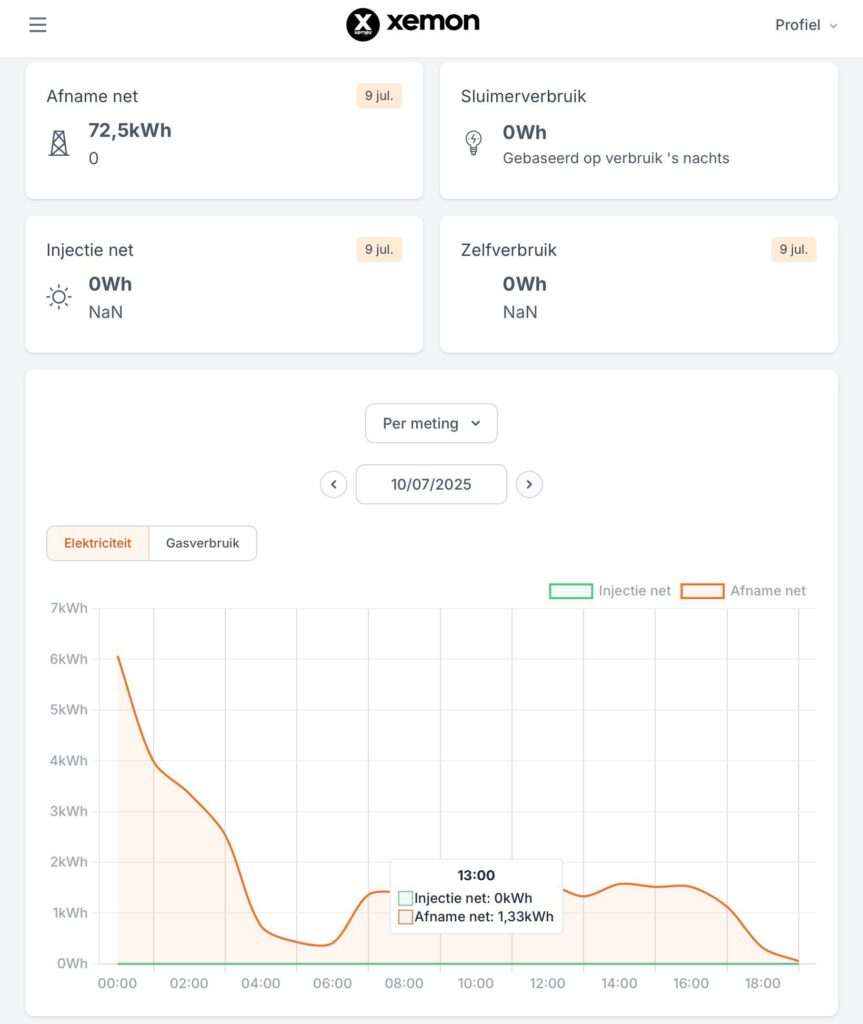The image size is (863, 1024).
Task: Click the 9 jul. badge on Zelfverbruik
Action: [794, 249]
